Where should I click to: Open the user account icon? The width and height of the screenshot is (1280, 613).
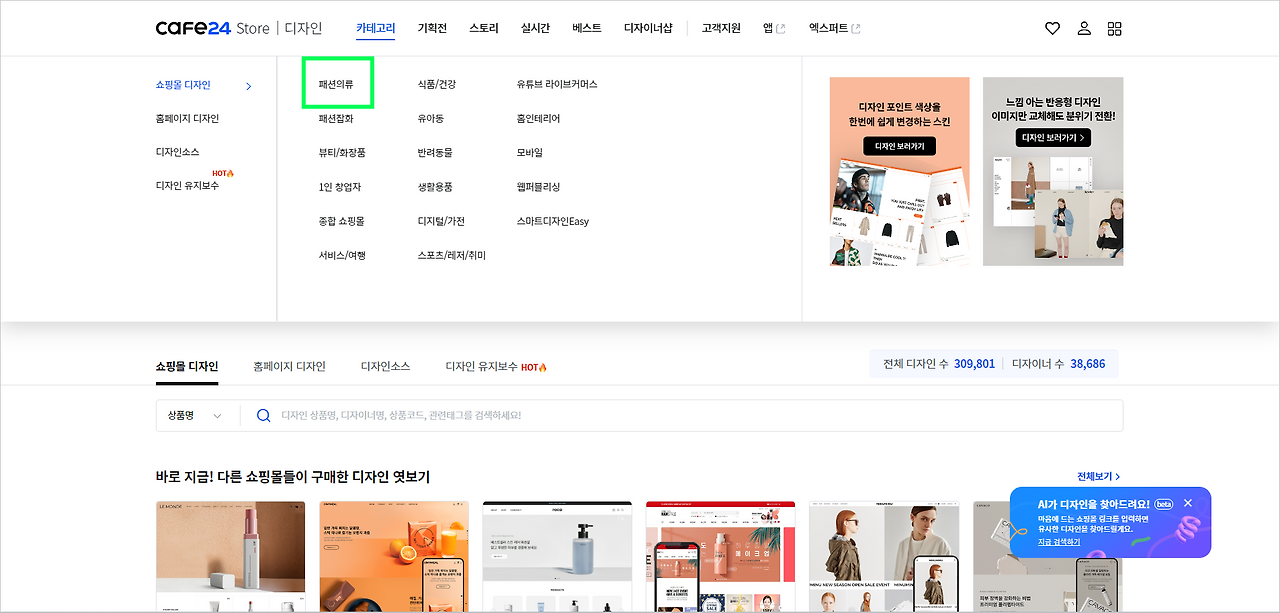tap(1084, 29)
